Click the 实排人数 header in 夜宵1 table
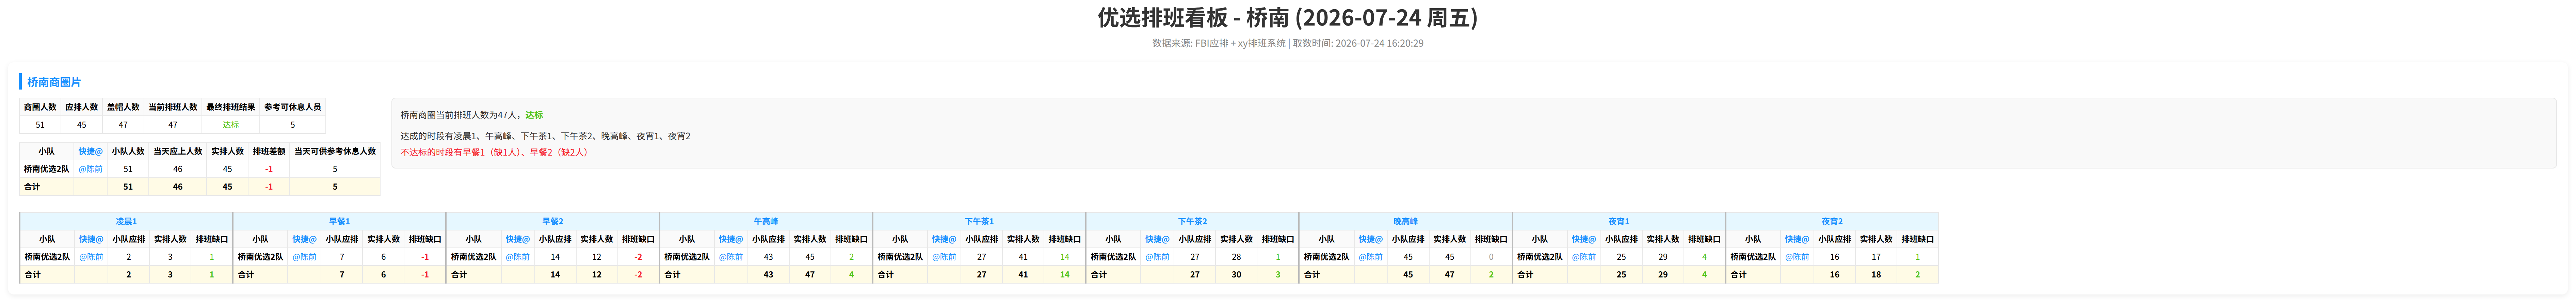This screenshot has width=2576, height=304. (x=1663, y=239)
